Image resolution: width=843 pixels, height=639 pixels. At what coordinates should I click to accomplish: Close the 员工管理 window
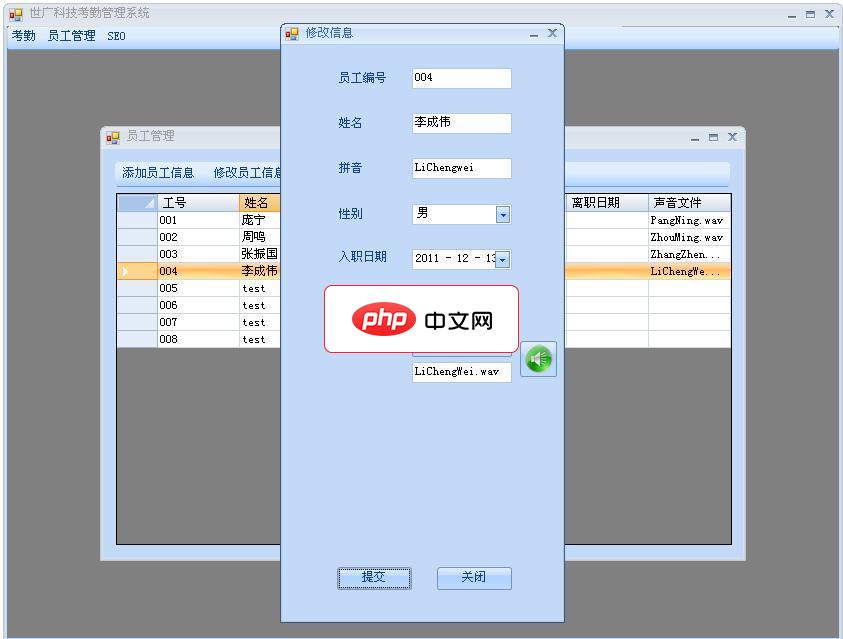point(732,137)
